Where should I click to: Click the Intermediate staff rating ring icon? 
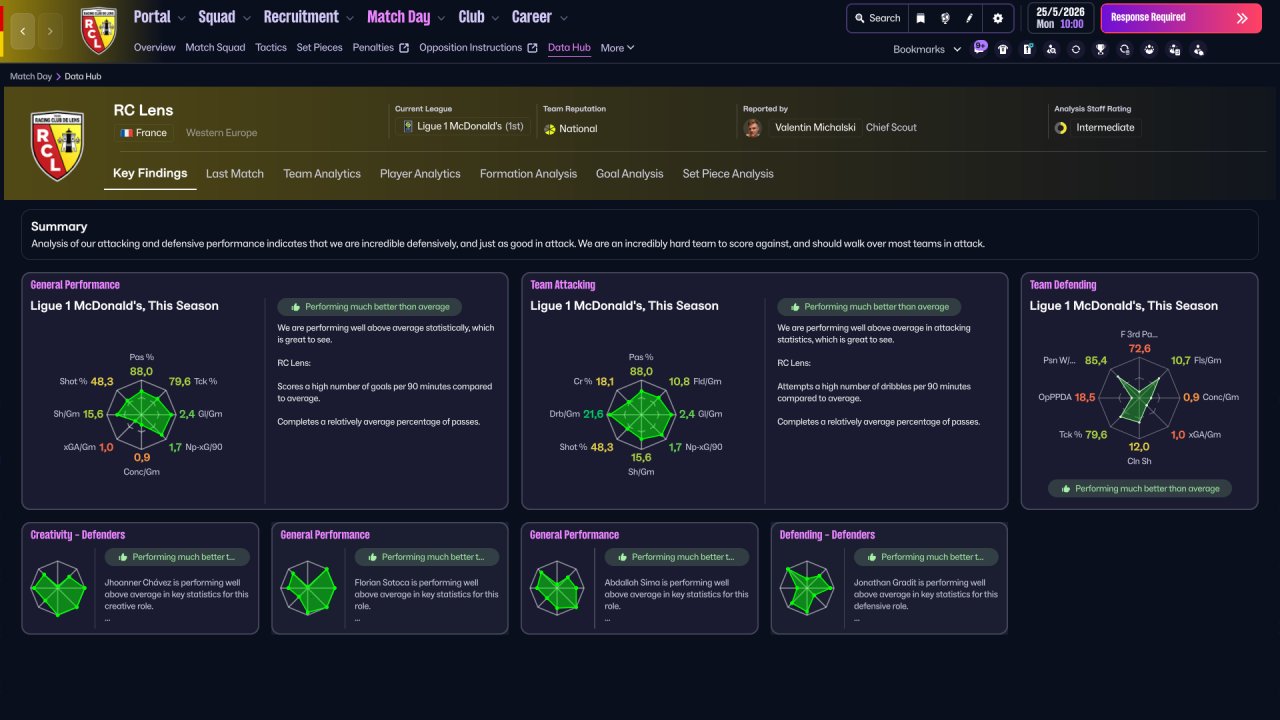(x=1062, y=128)
